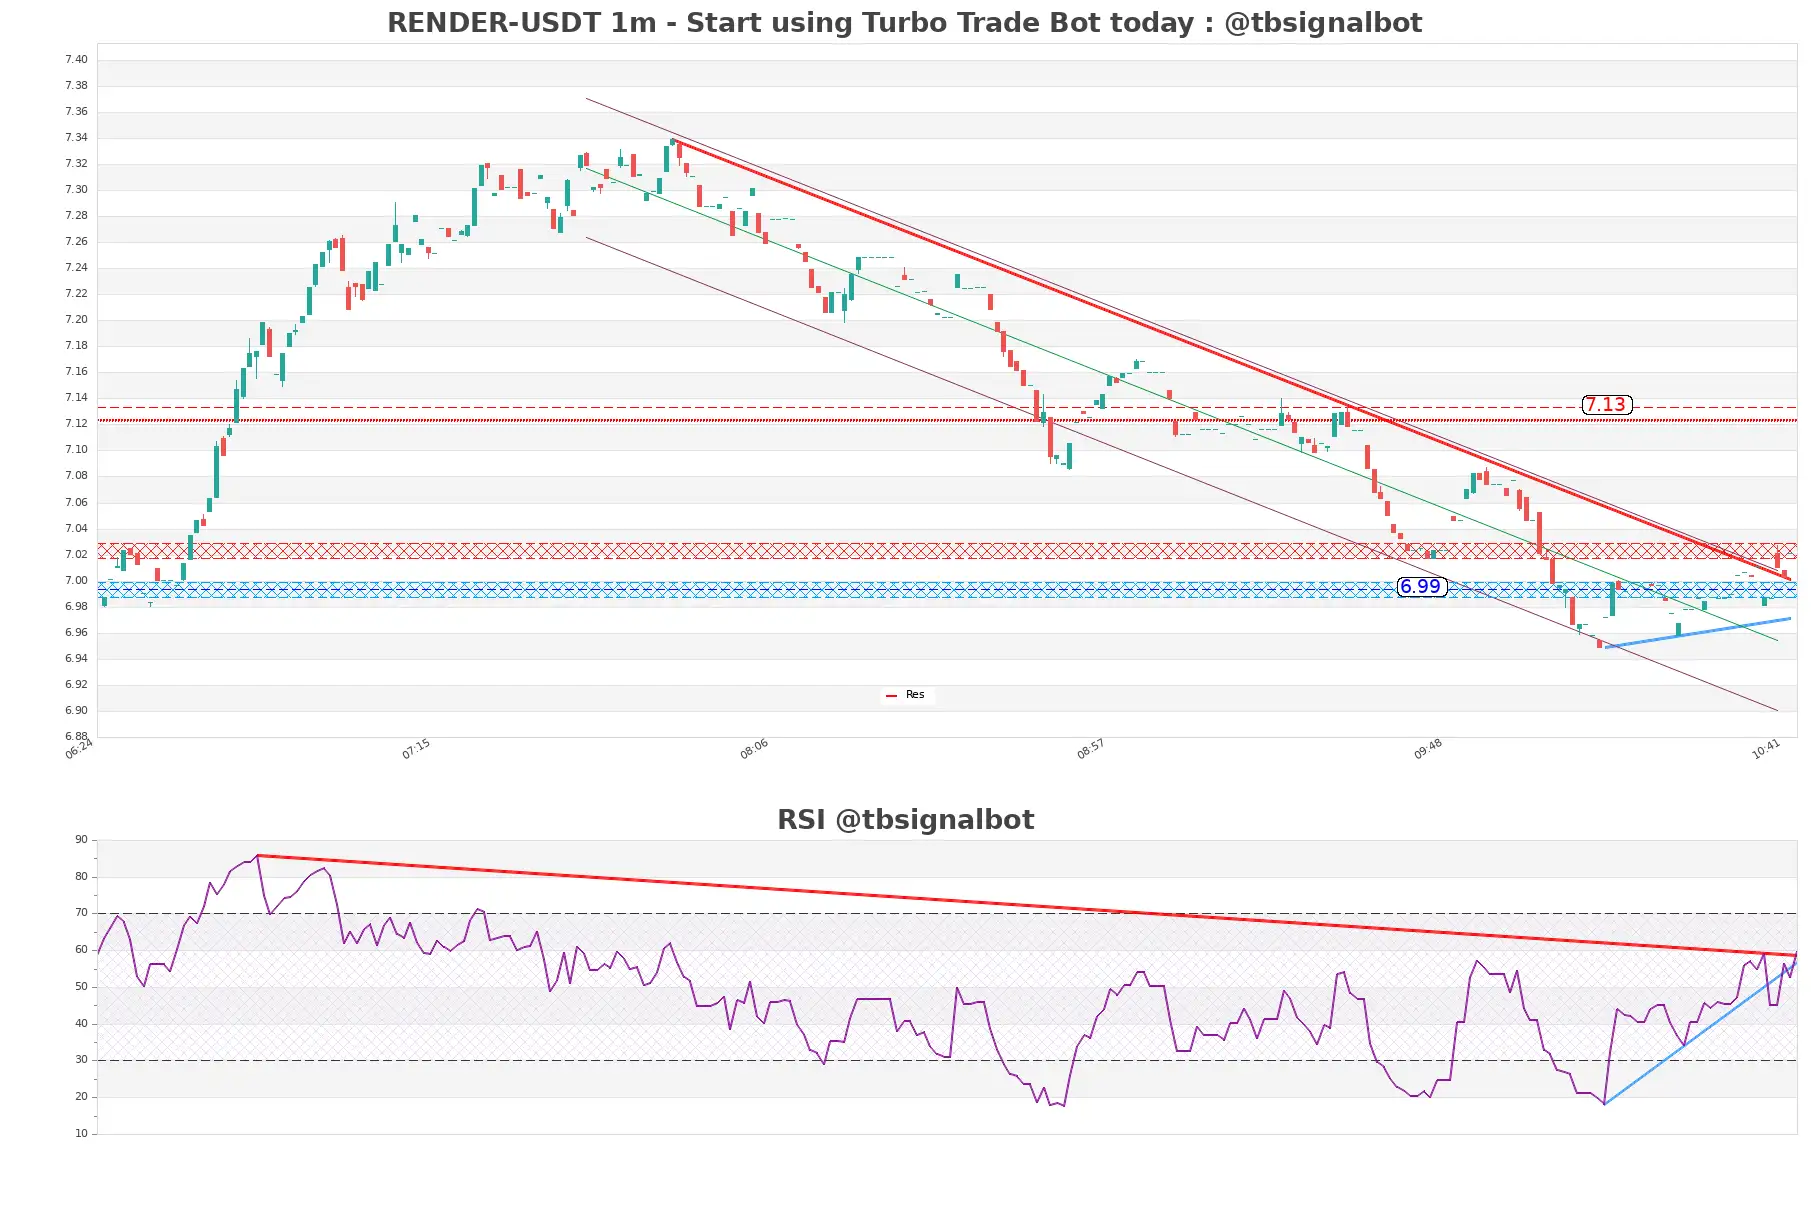
Task: Click the 7.20 price axis label
Action: tap(76, 319)
